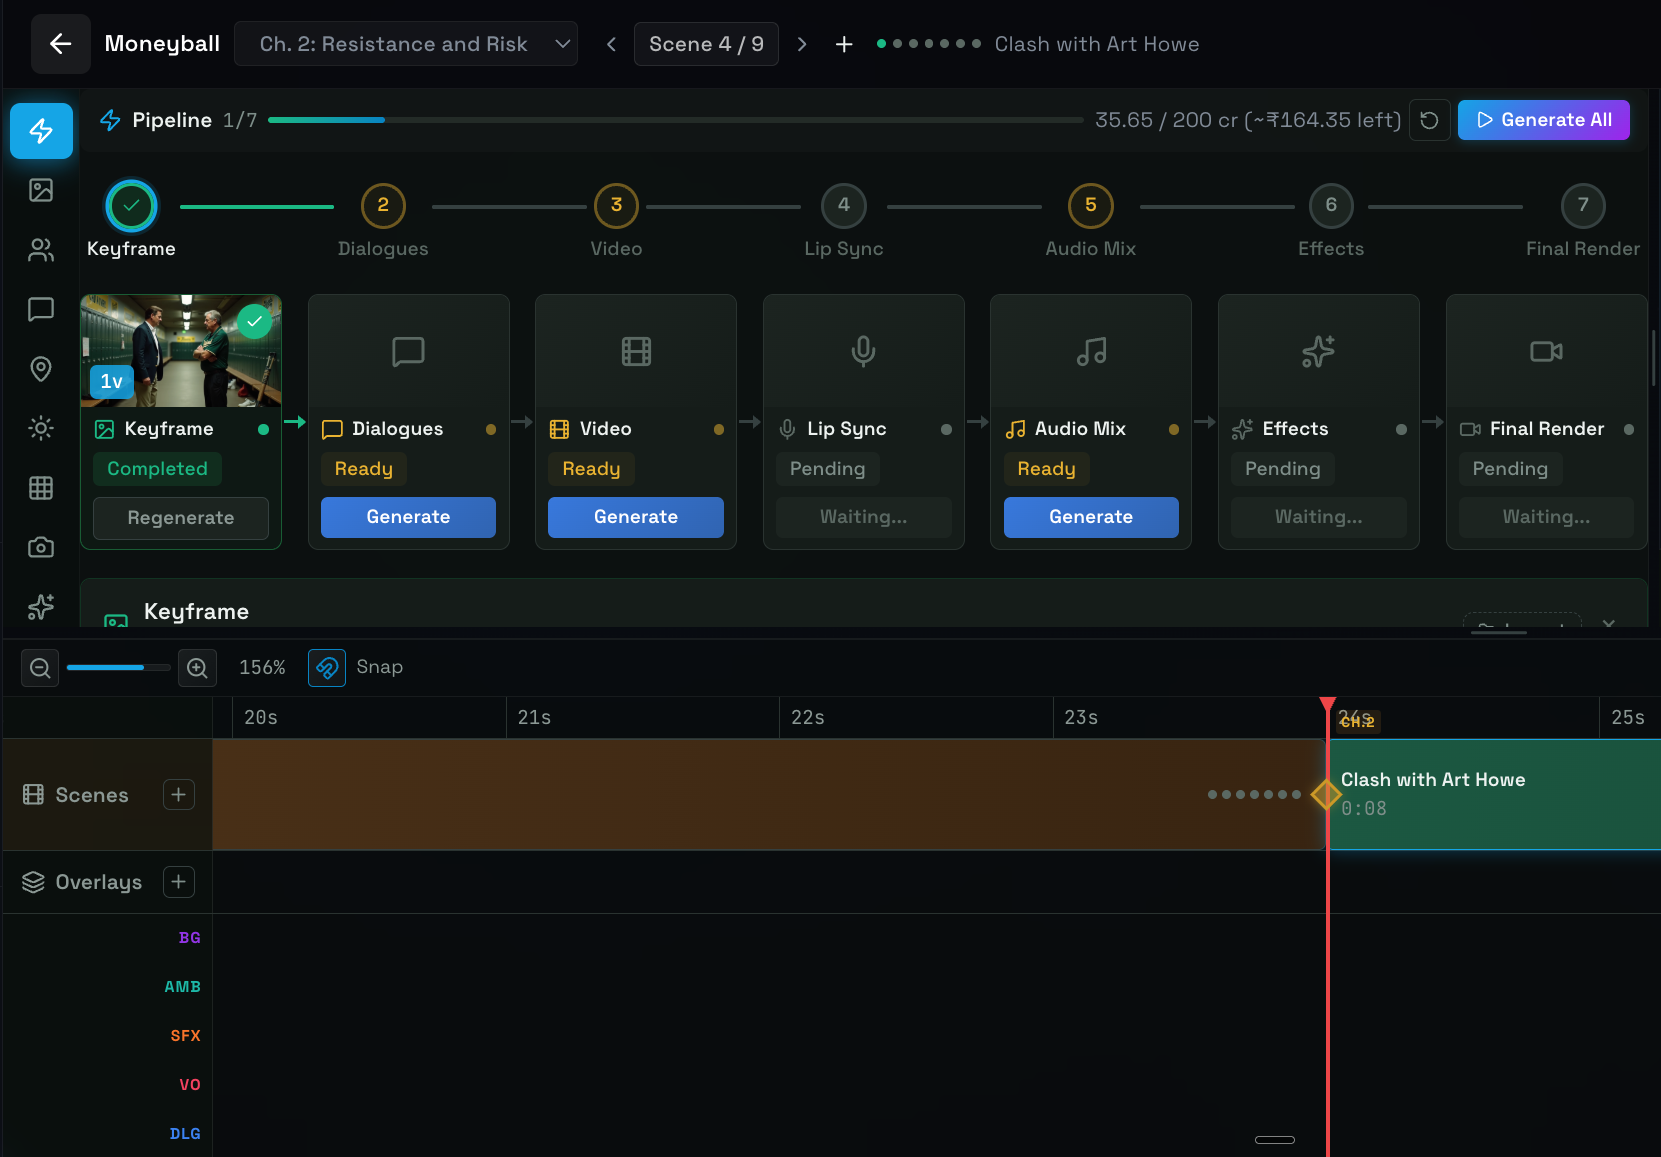Select pipeline step 6 Effects
The width and height of the screenshot is (1661, 1157).
(1331, 206)
